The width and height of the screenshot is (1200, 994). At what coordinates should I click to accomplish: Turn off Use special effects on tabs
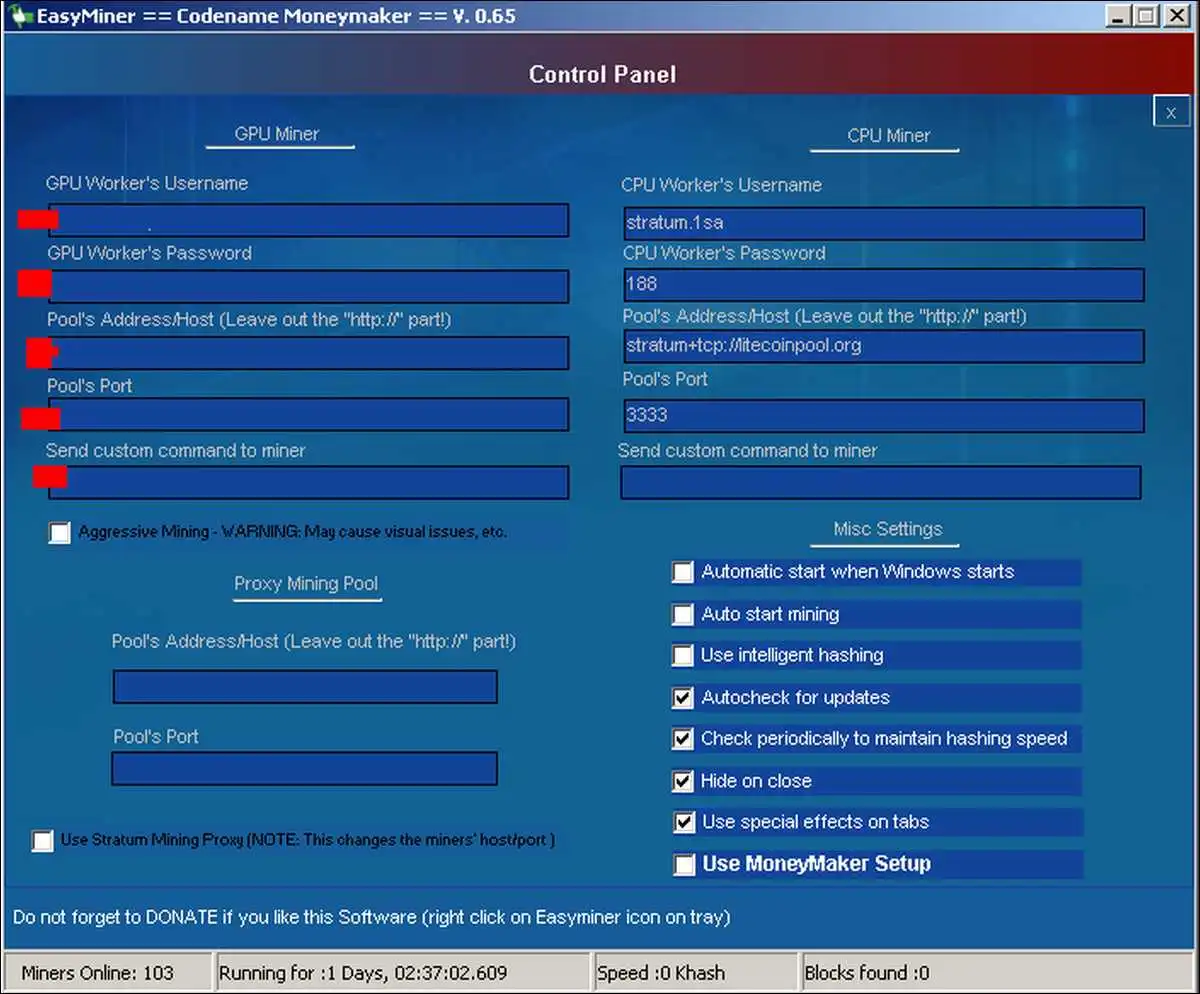(x=683, y=822)
